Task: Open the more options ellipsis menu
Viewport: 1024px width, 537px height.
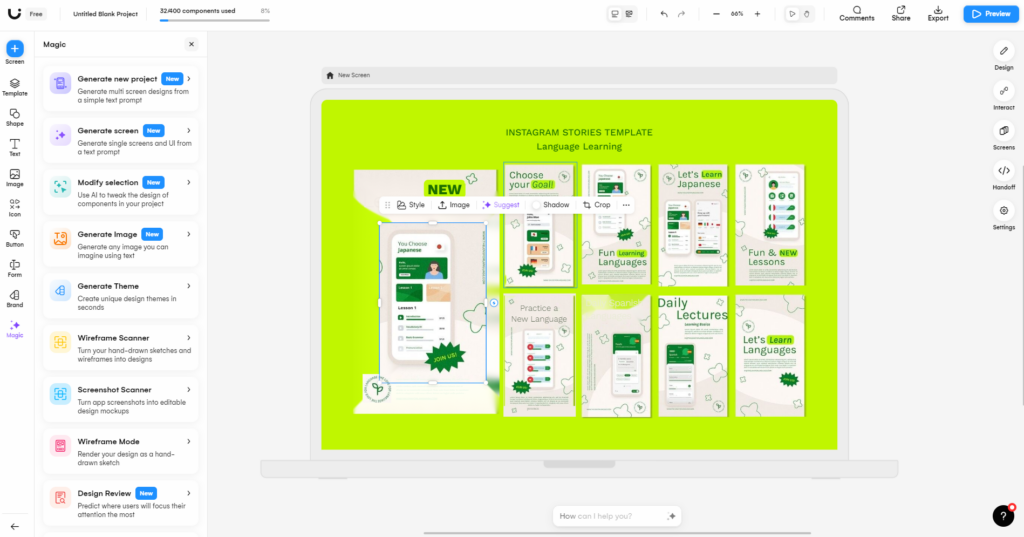Action: (627, 205)
